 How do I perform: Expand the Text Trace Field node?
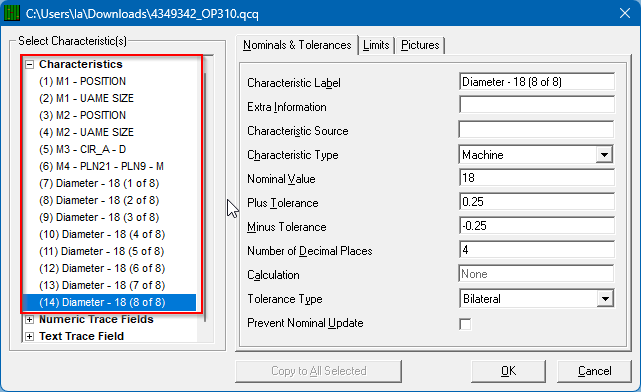tap(29, 336)
